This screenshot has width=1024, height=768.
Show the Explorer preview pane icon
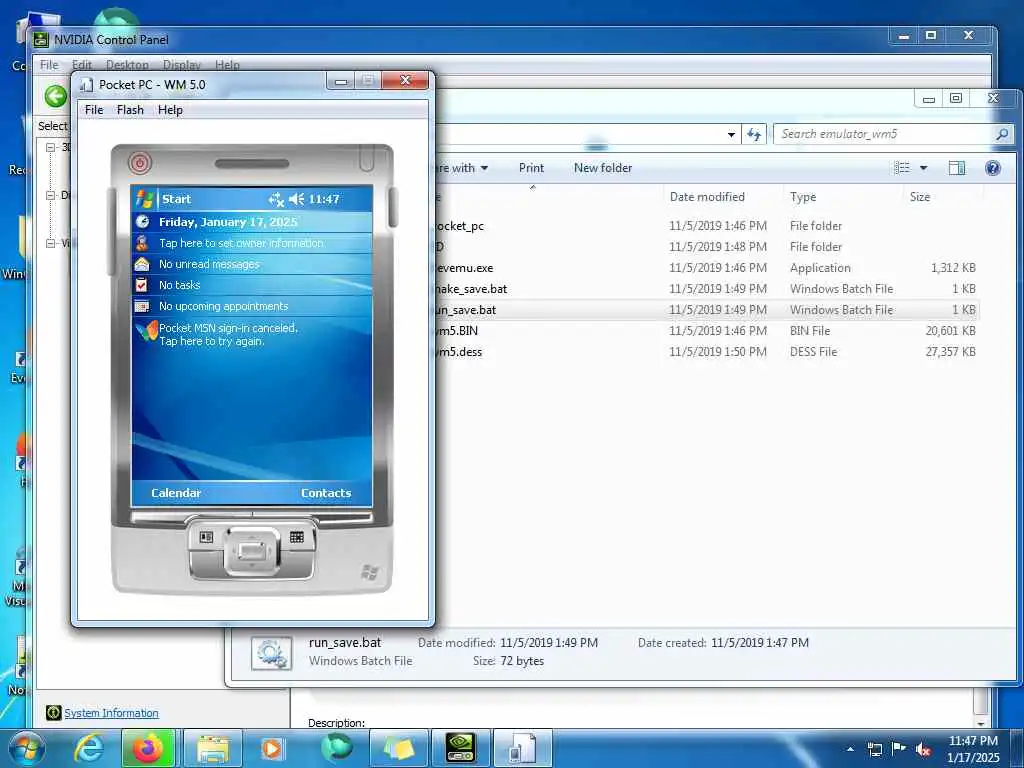[957, 168]
